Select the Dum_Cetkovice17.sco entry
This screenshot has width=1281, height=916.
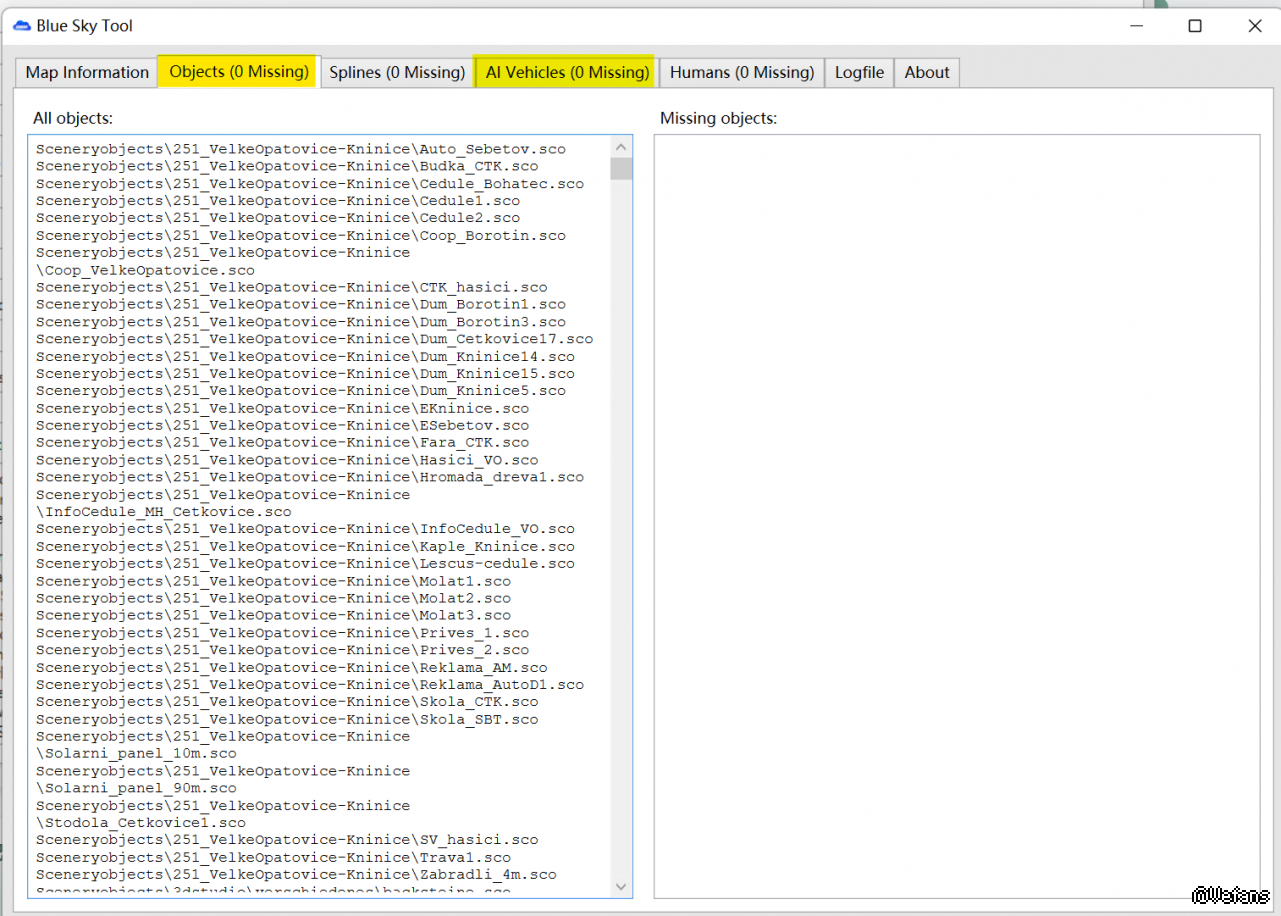point(314,339)
